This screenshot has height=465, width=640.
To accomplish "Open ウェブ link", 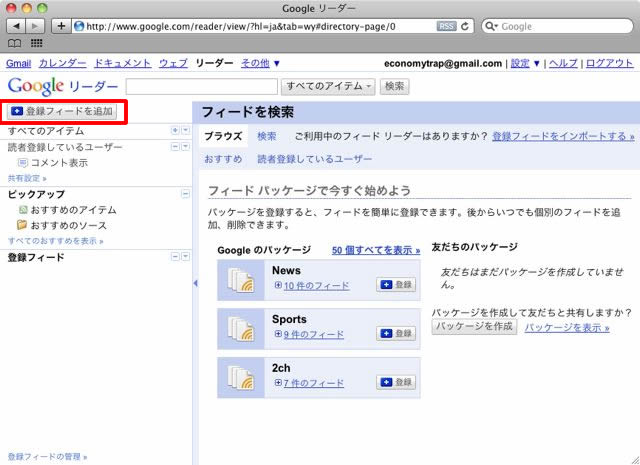I will tap(173, 63).
